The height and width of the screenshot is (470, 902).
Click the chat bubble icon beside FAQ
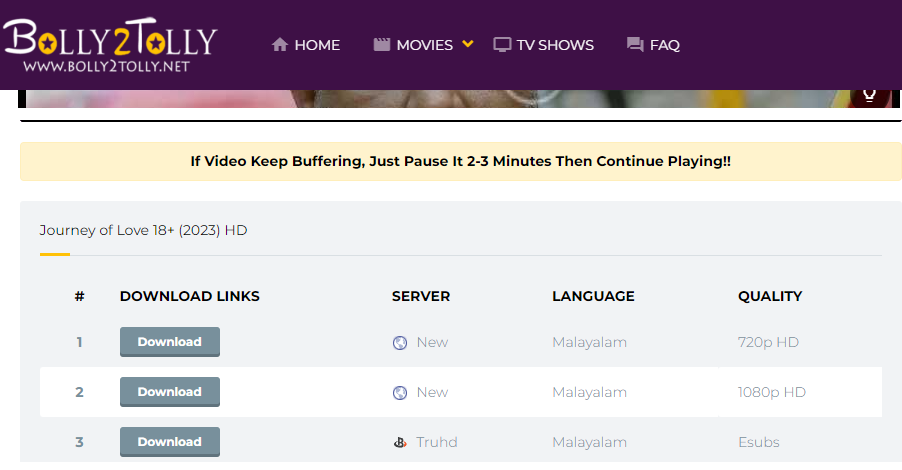point(634,45)
